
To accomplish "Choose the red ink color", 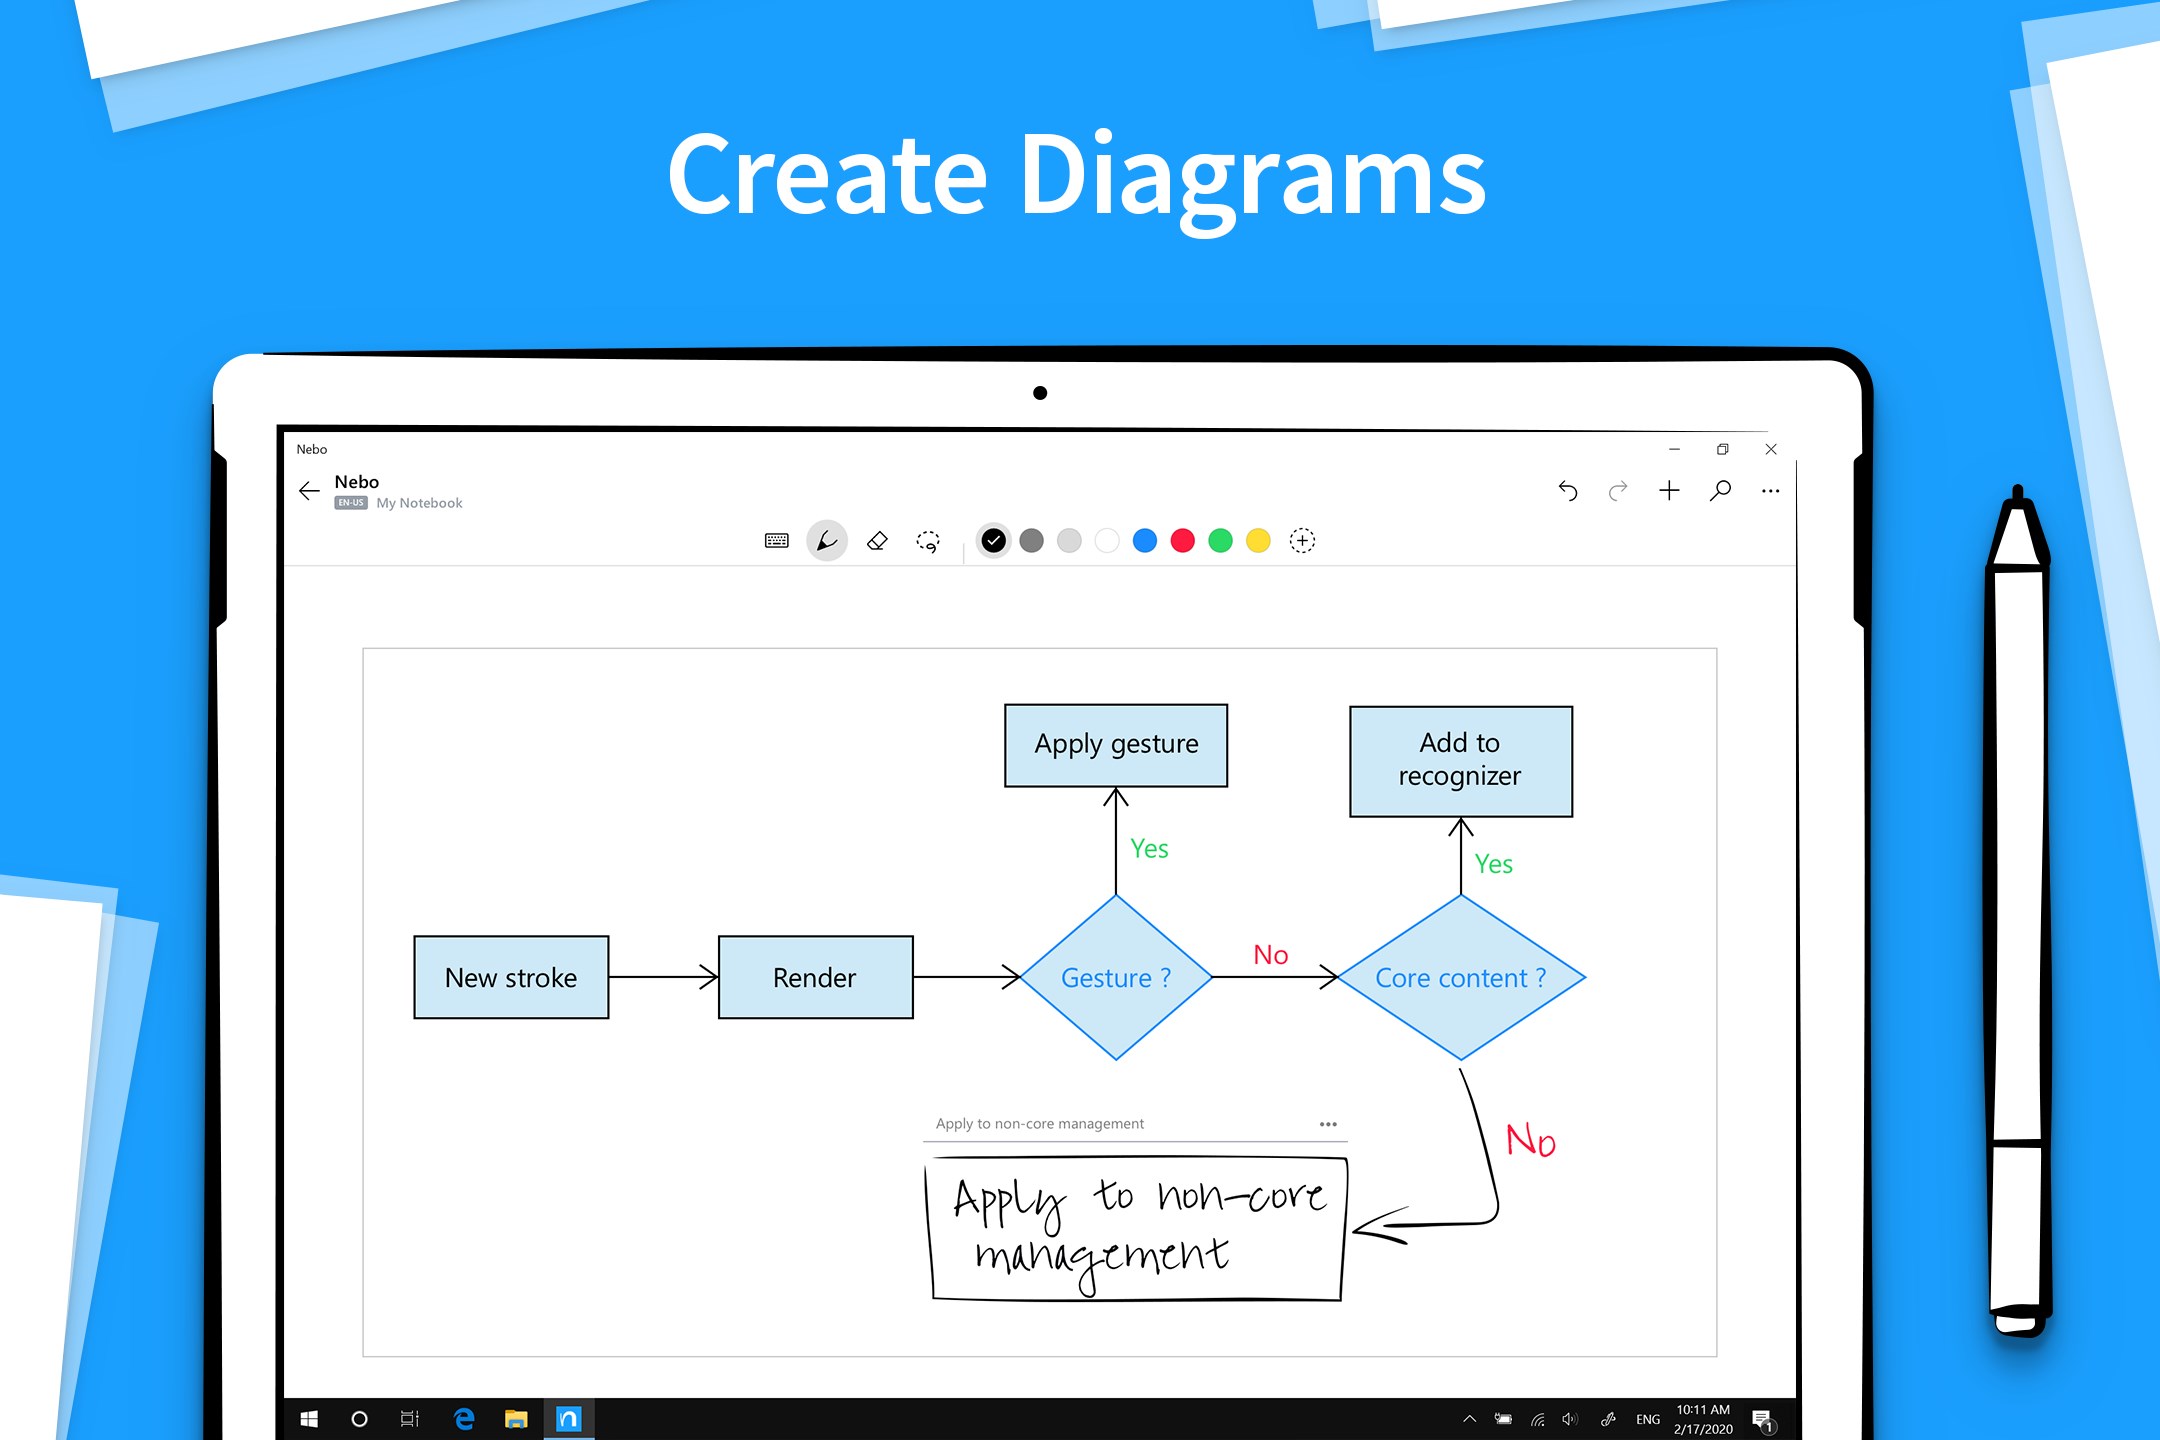I will [x=1182, y=541].
